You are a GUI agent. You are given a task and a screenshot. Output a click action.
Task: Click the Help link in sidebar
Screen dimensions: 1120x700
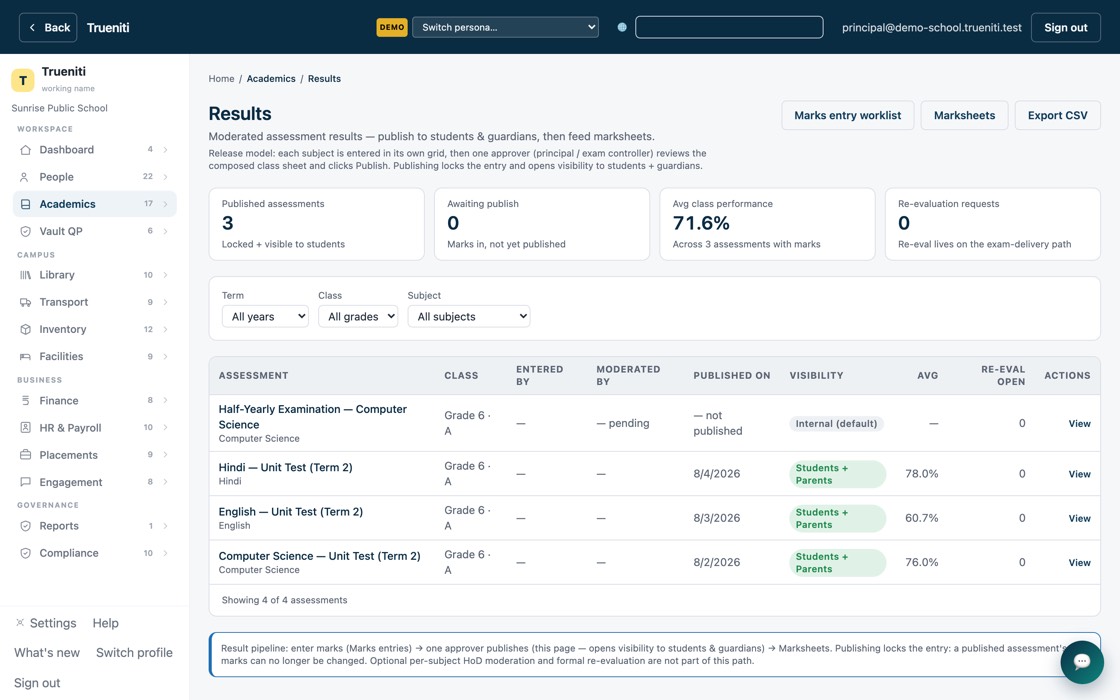[x=106, y=623]
